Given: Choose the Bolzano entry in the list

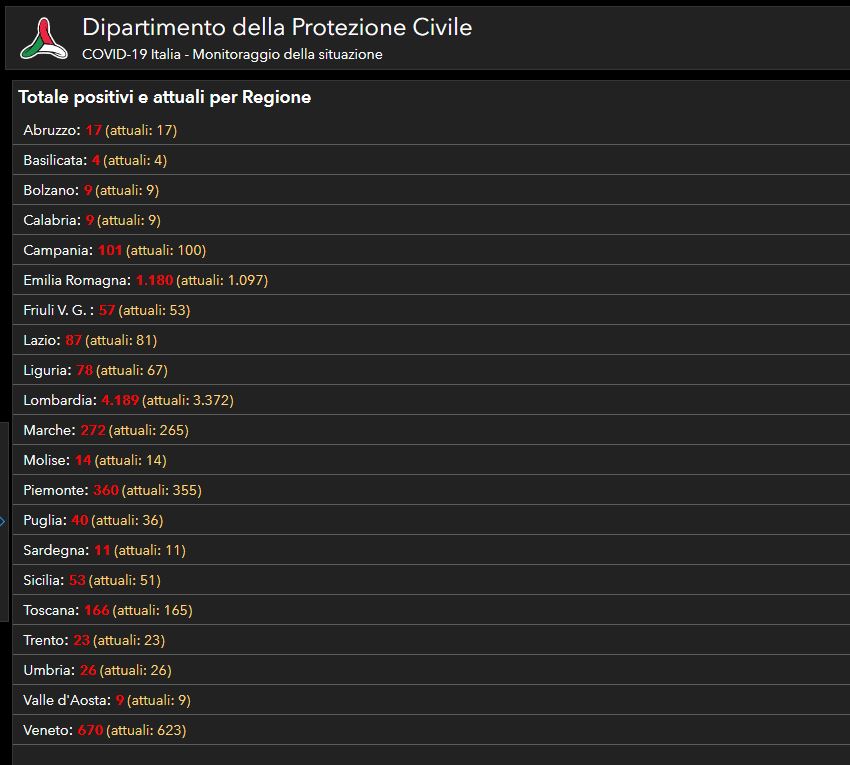Looking at the screenshot, I should (431, 190).
